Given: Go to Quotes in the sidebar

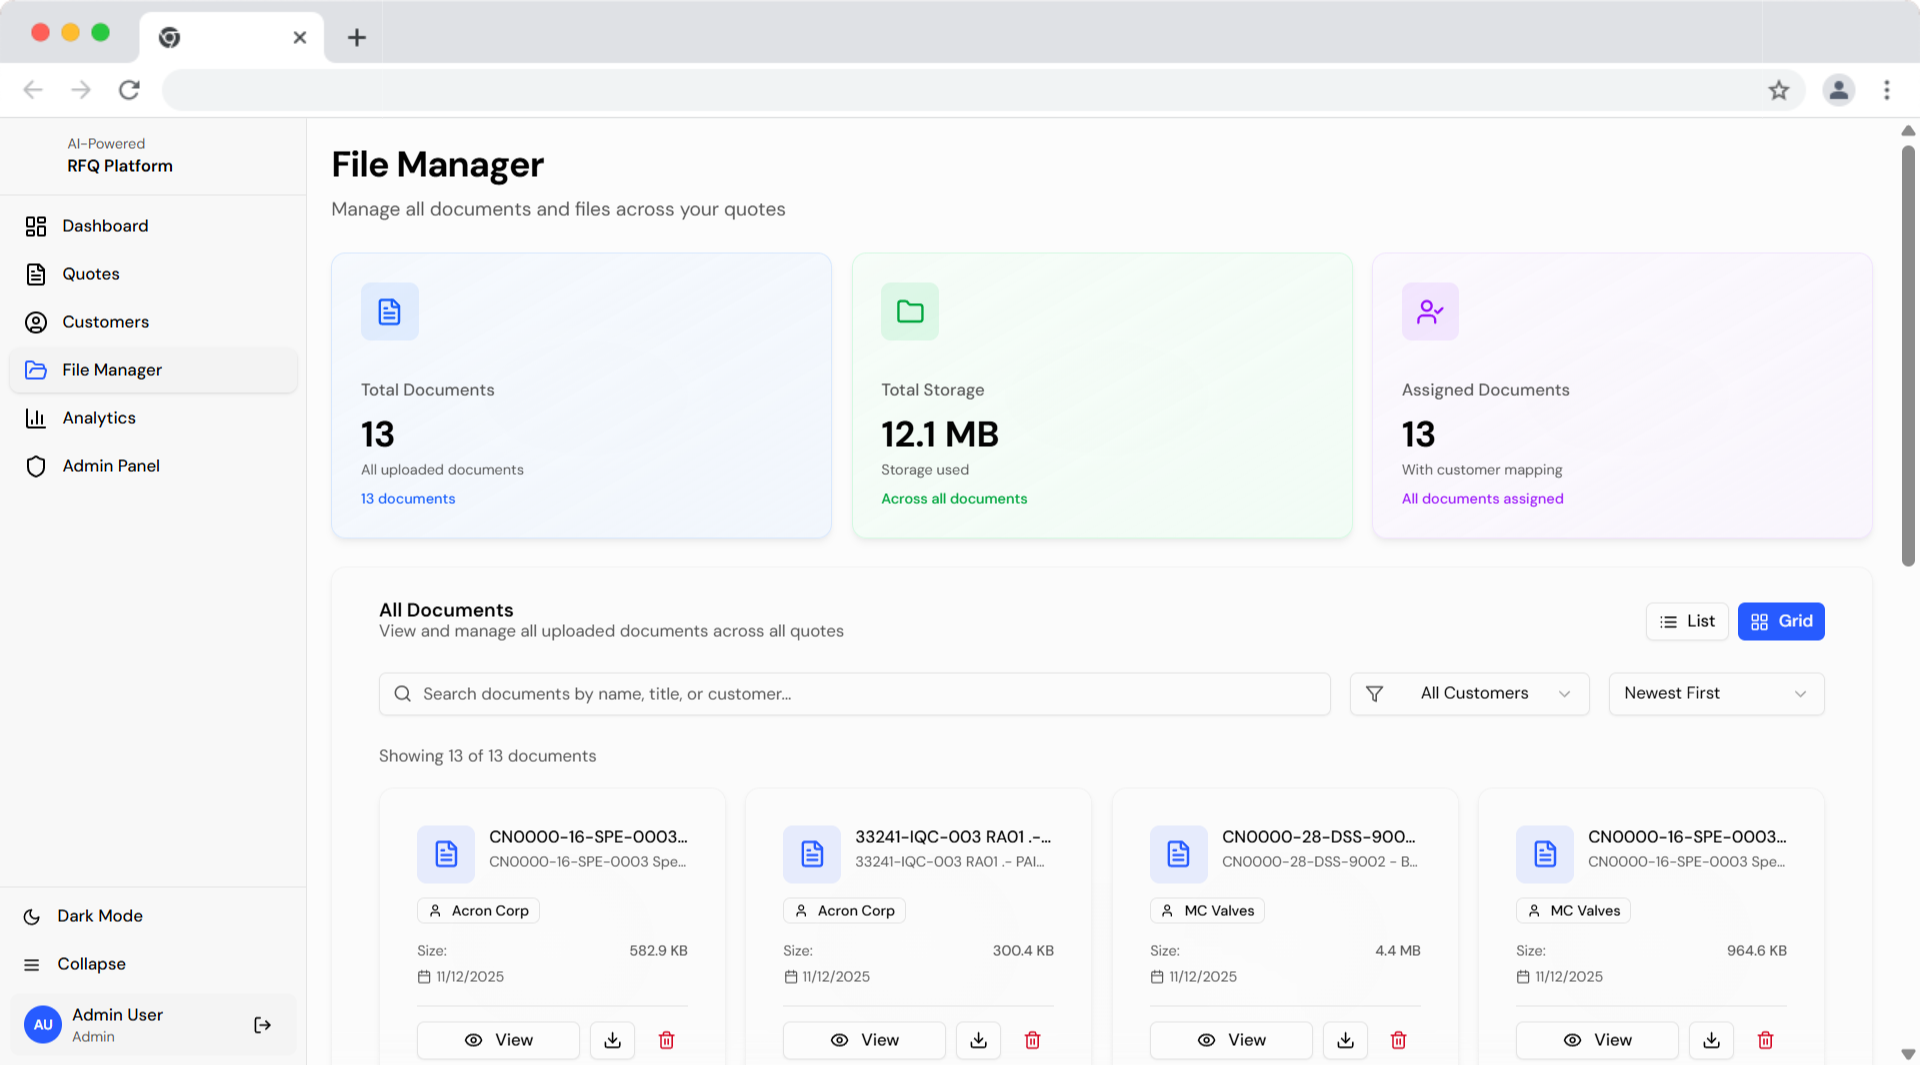Looking at the screenshot, I should pyautogui.click(x=153, y=274).
